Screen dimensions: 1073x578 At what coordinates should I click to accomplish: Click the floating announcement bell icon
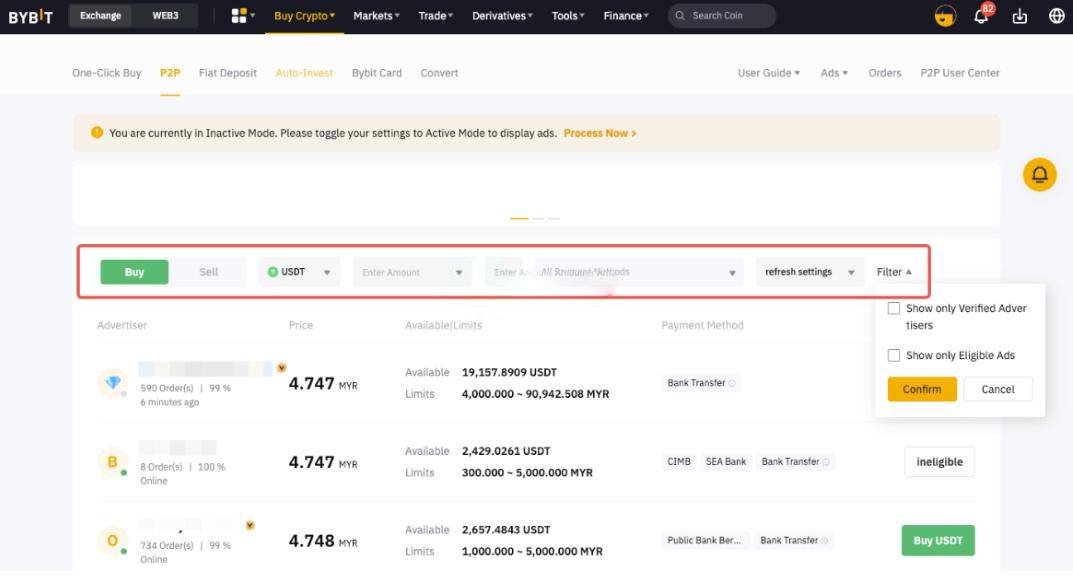1040,175
